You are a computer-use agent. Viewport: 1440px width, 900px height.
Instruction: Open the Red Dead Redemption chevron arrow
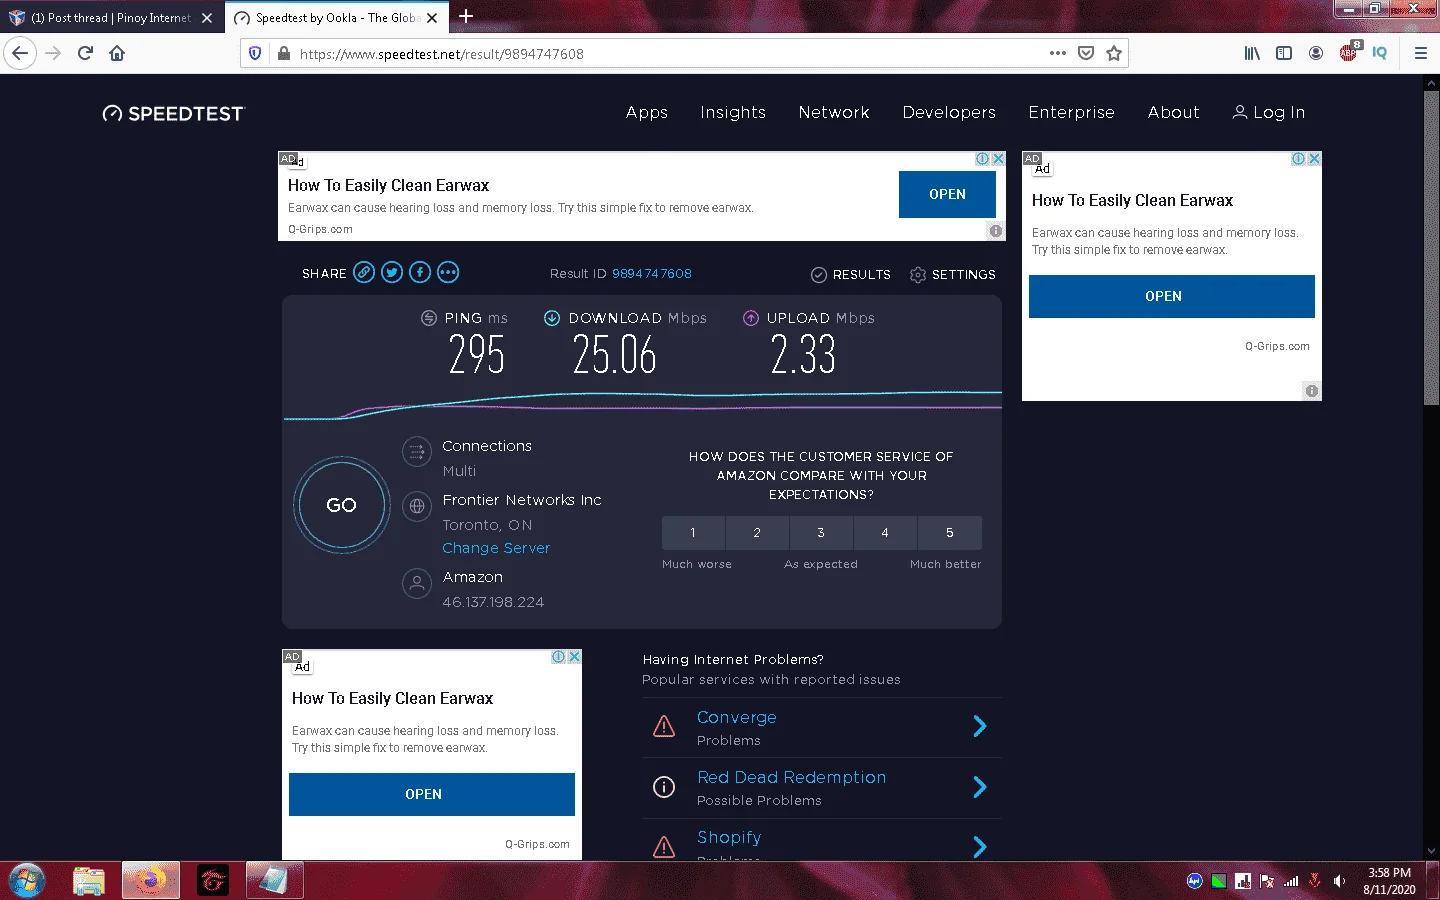tap(980, 787)
